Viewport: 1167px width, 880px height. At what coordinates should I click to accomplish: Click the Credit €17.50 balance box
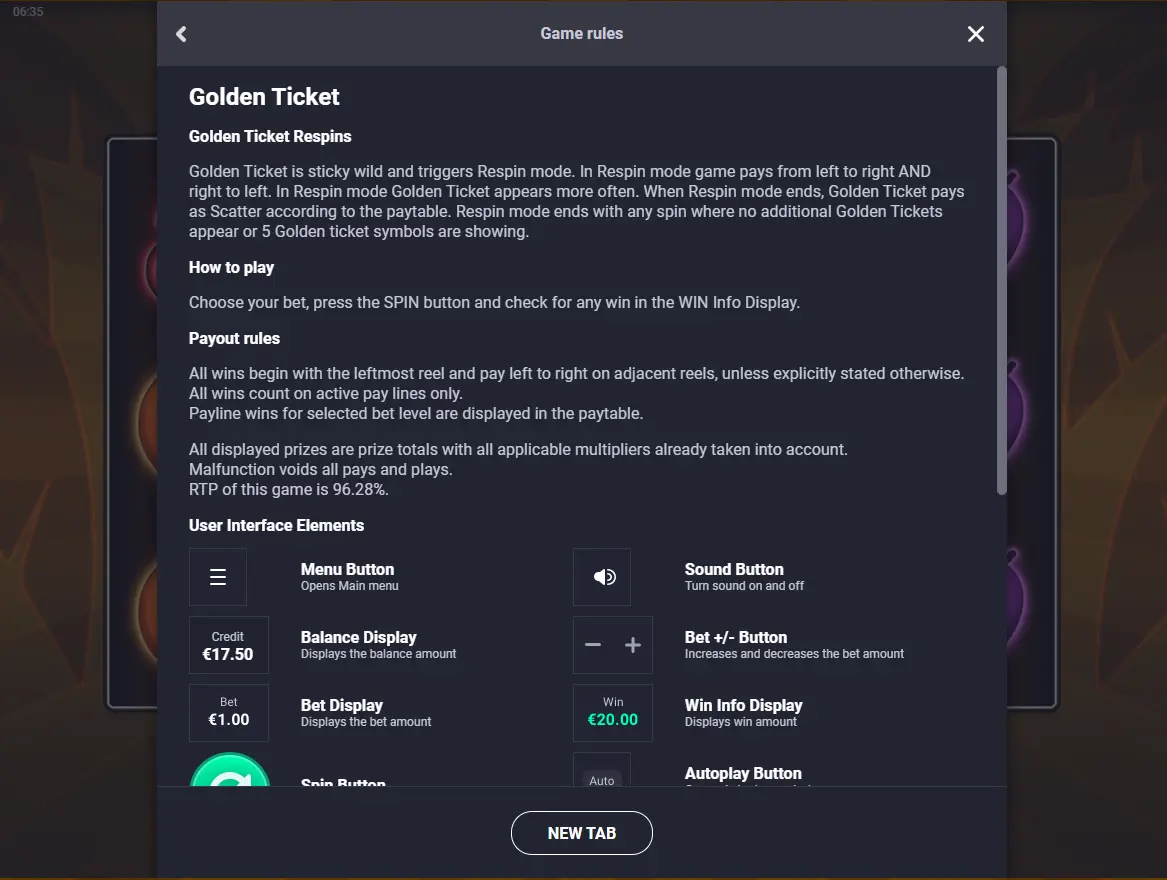tap(228, 645)
